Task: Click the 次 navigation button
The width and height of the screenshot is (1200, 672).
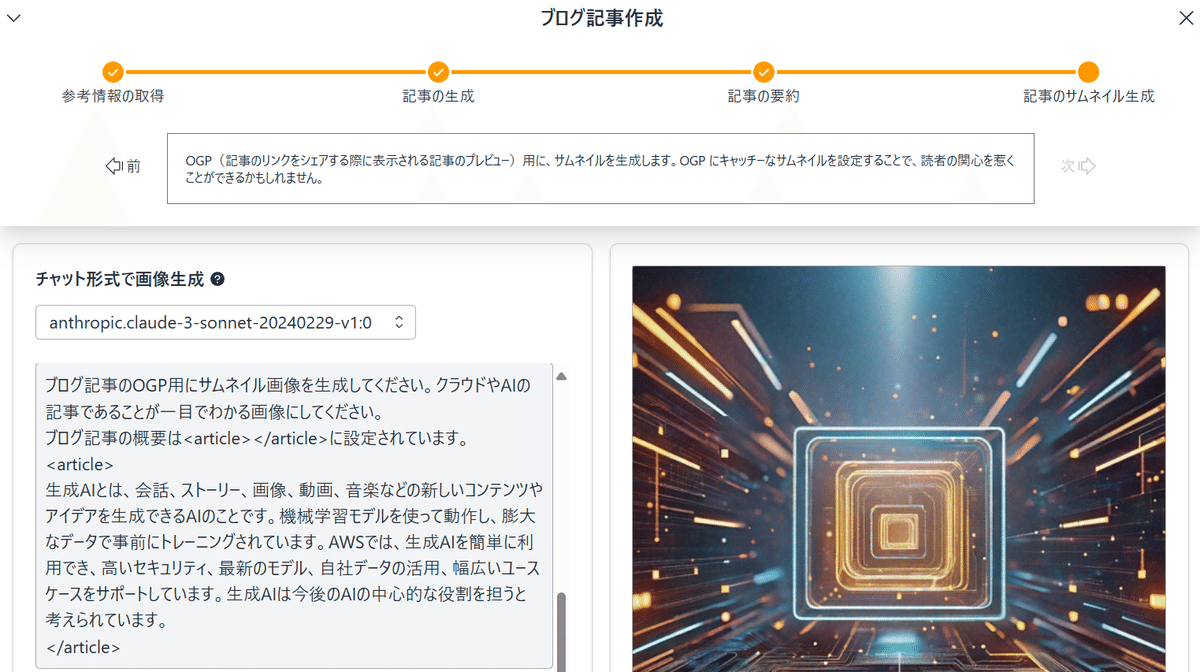Action: [x=1078, y=167]
